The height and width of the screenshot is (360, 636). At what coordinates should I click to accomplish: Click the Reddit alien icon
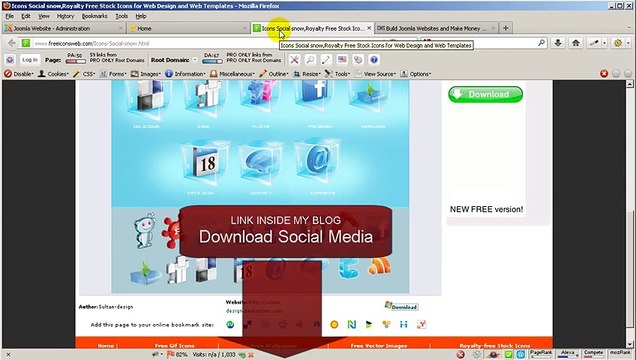145,231
